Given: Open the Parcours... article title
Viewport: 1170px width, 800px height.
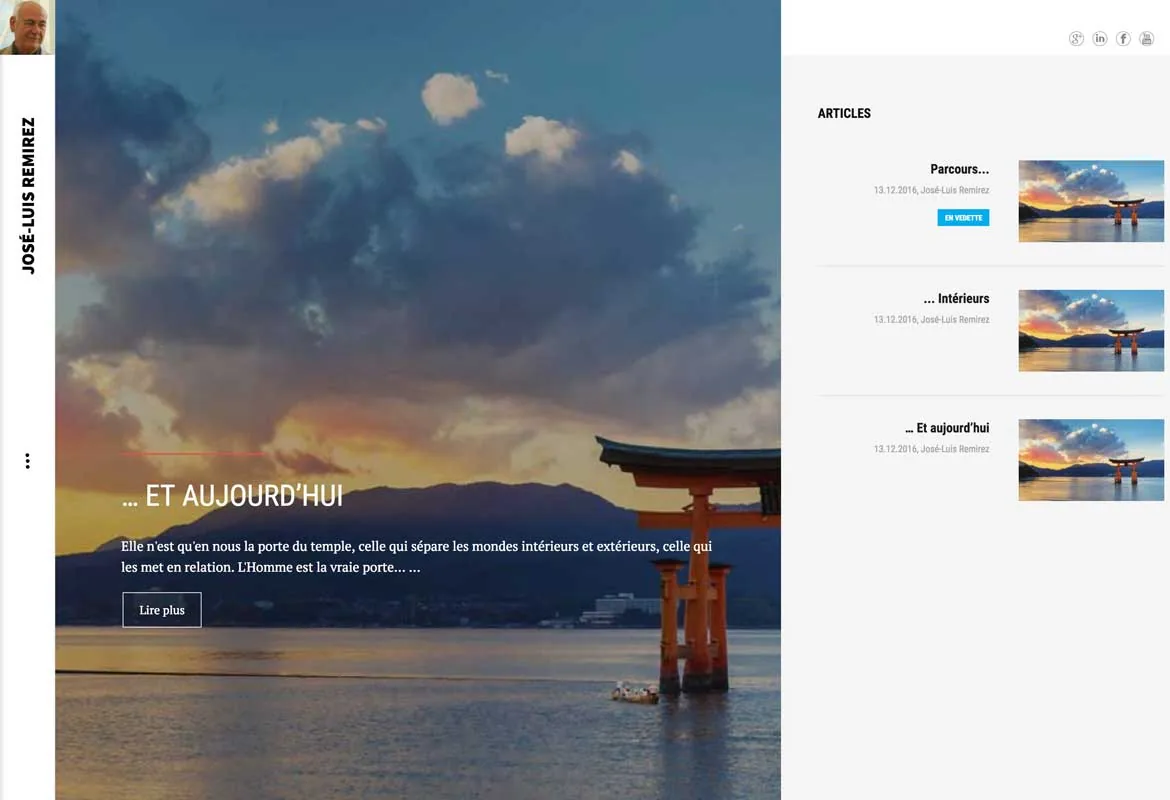Looking at the screenshot, I should point(960,169).
